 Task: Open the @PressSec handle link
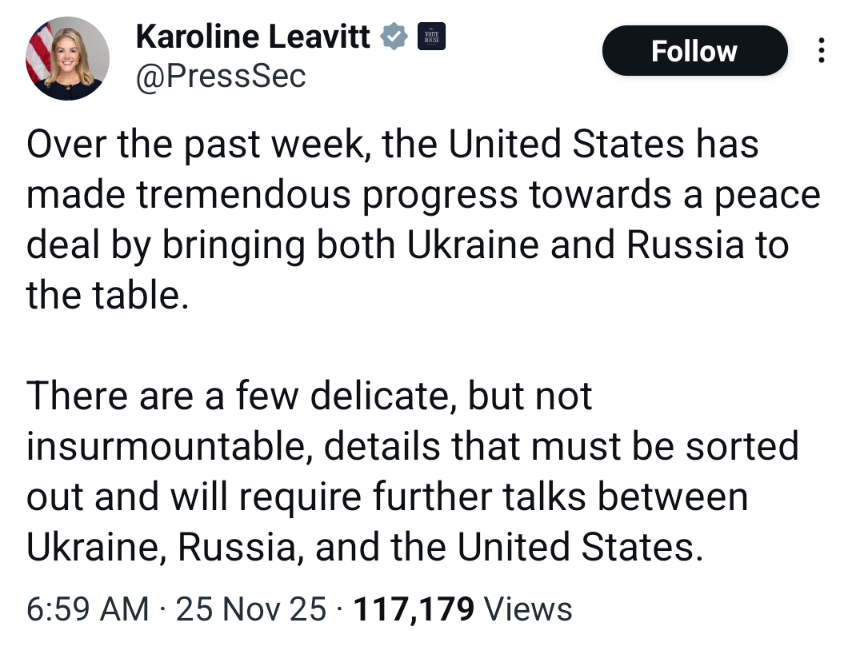tap(220, 76)
